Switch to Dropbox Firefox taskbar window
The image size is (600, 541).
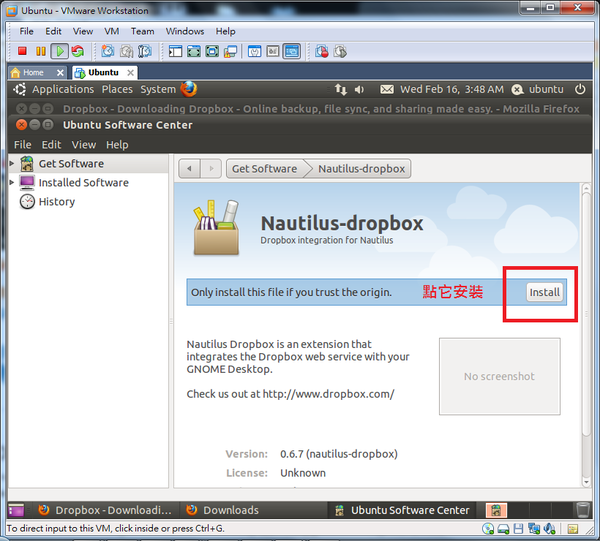click(x=105, y=510)
